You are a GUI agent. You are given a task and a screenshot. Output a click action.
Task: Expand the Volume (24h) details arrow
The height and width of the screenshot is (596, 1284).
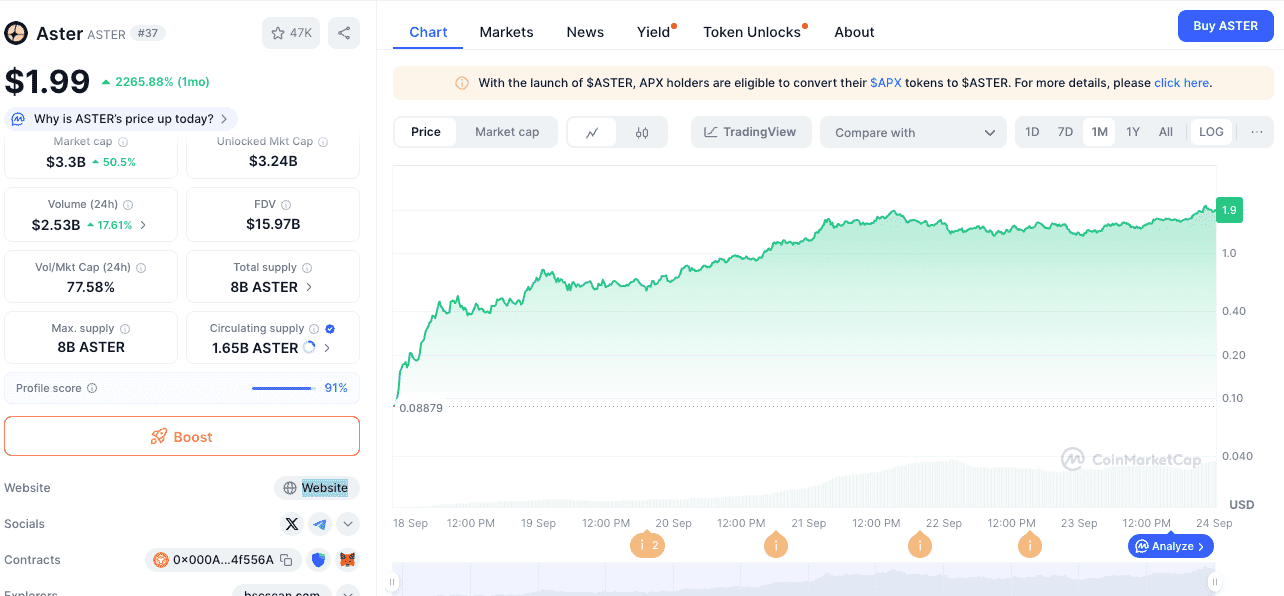143,225
